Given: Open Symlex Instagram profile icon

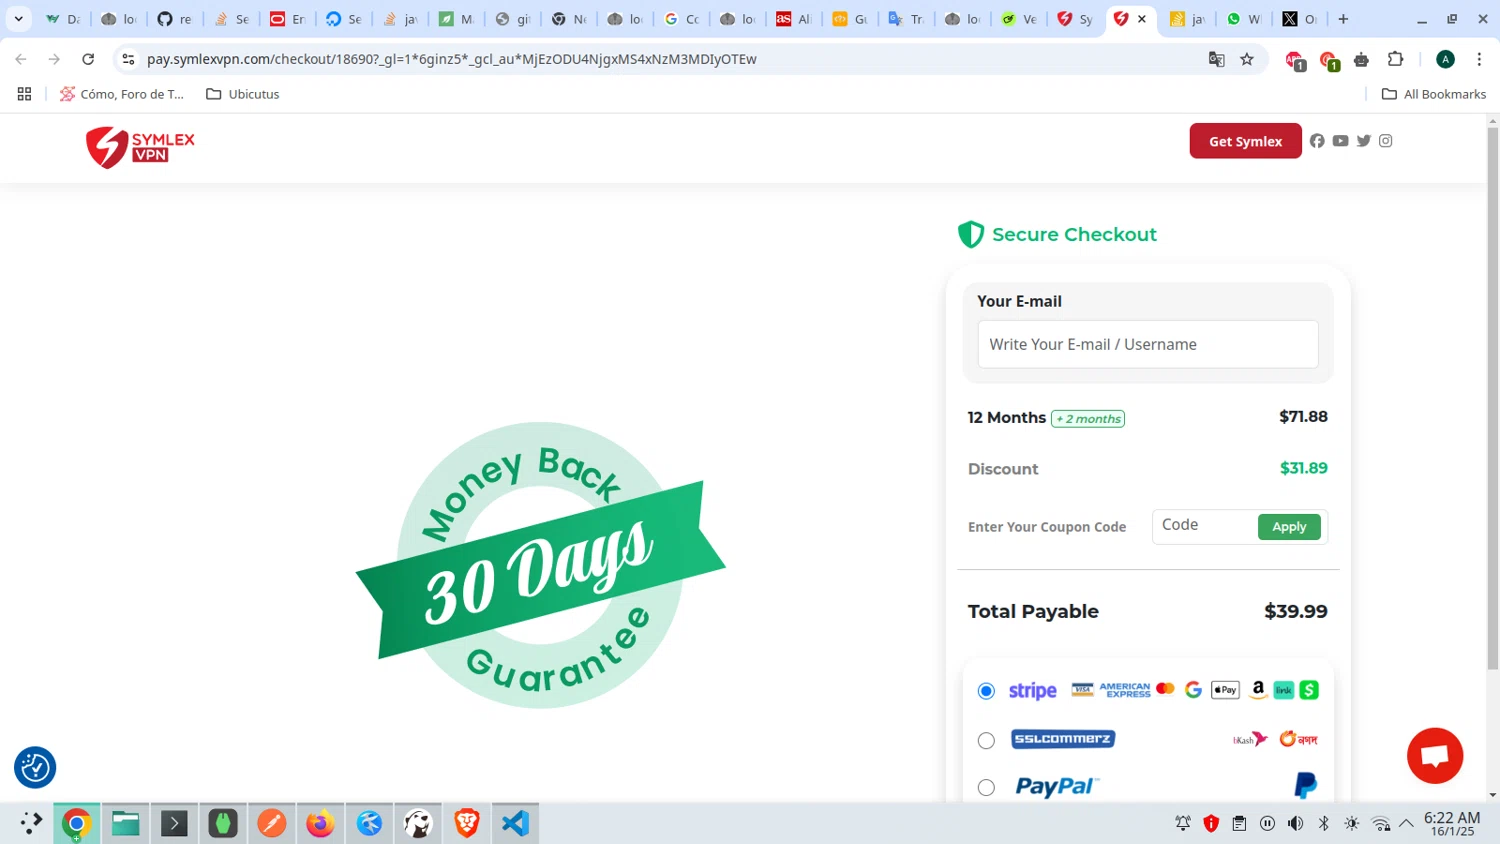Looking at the screenshot, I should (x=1386, y=141).
